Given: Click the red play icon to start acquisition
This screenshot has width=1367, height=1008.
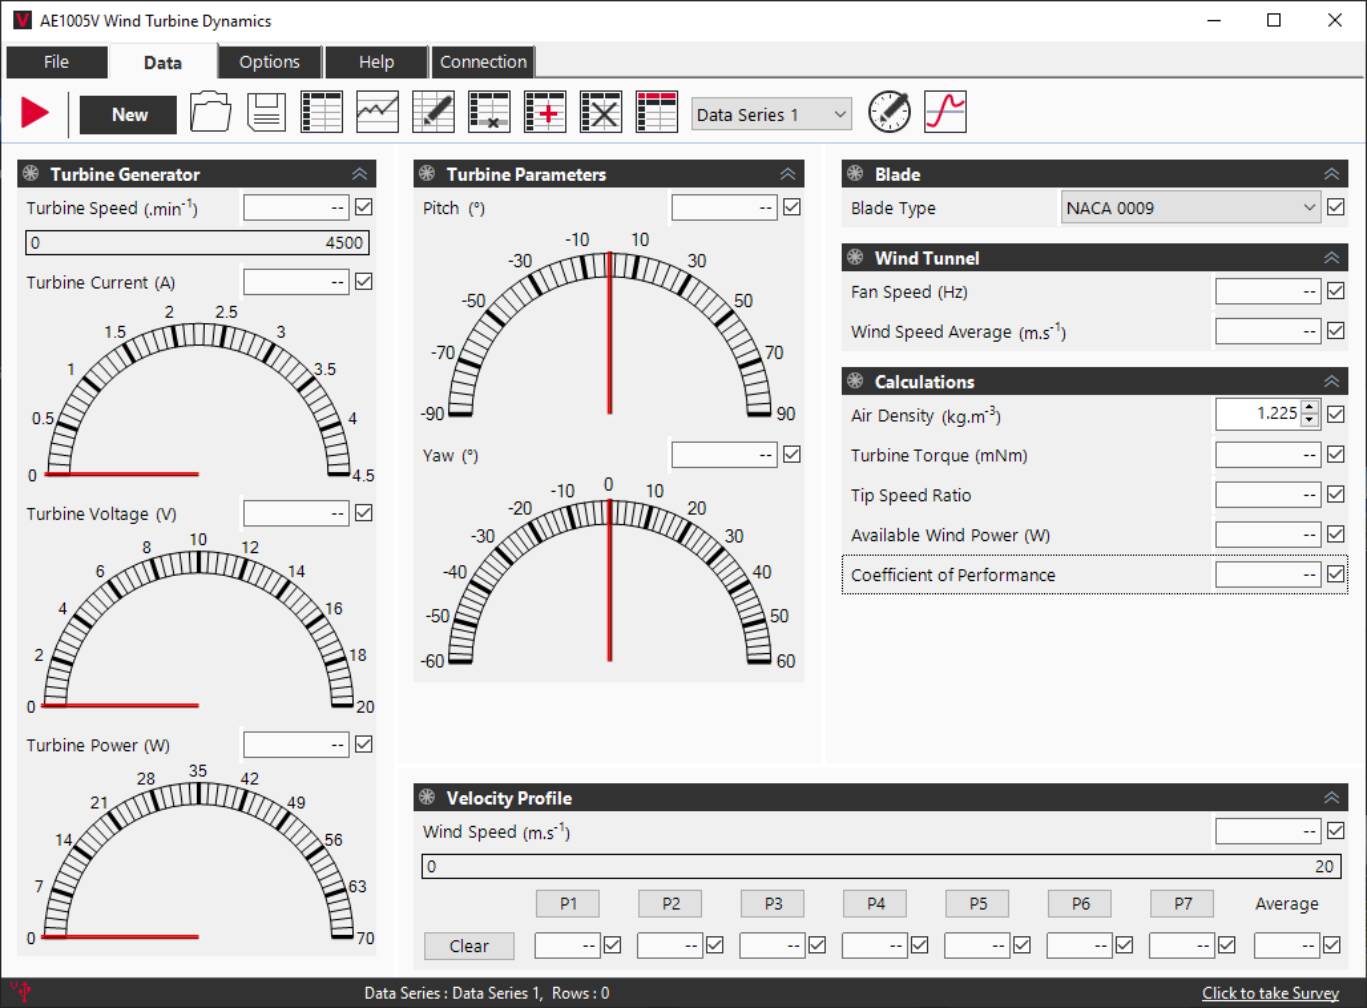Looking at the screenshot, I should tap(33, 112).
